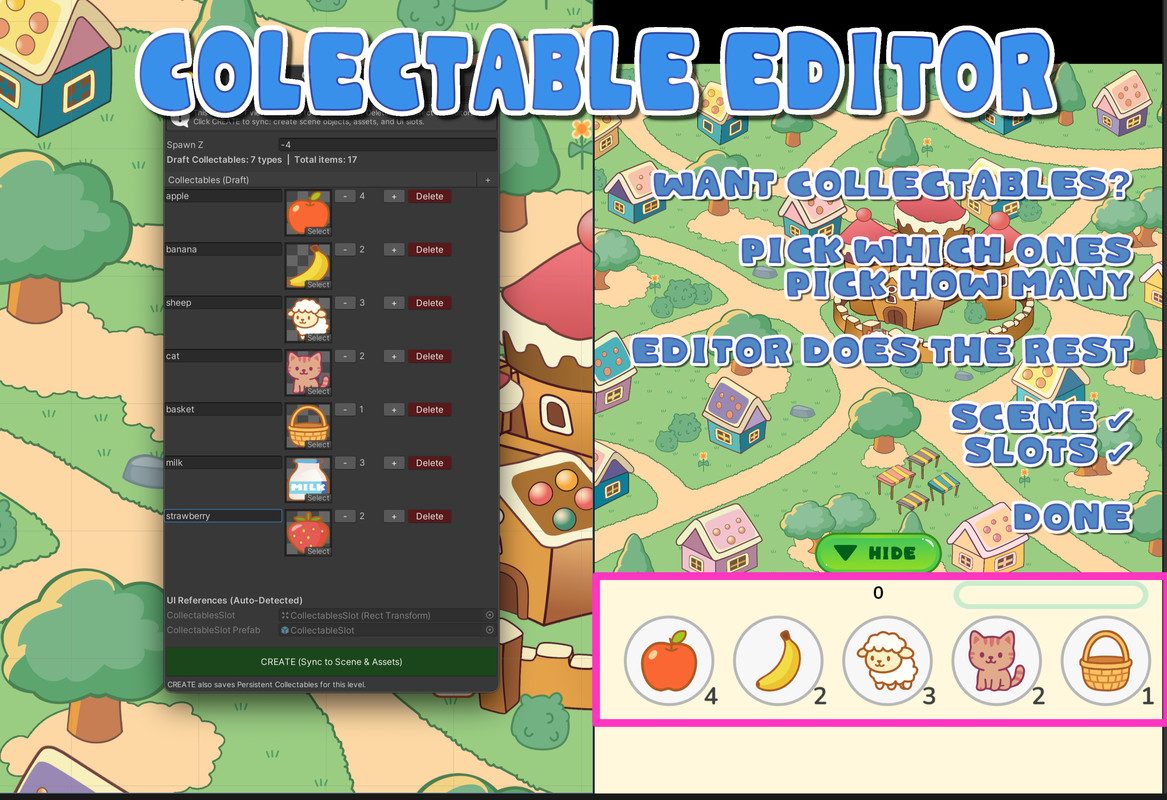Delete the milk collectable
This screenshot has height=800, width=1167.
tap(429, 463)
